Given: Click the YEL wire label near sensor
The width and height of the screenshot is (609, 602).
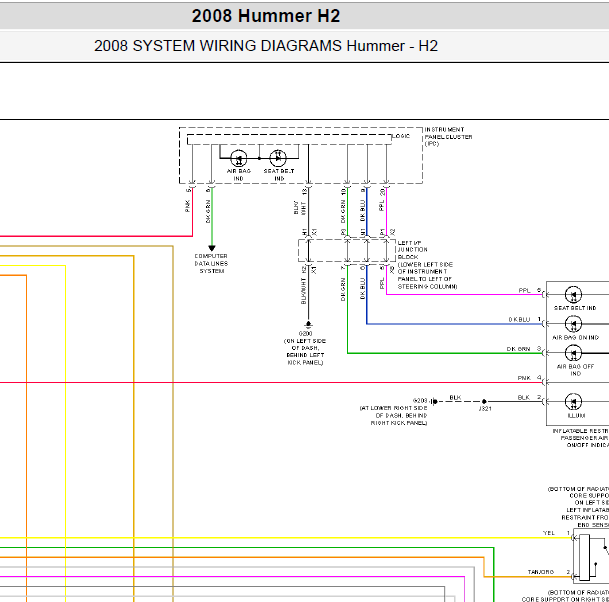Looking at the screenshot, I should pyautogui.click(x=547, y=533).
